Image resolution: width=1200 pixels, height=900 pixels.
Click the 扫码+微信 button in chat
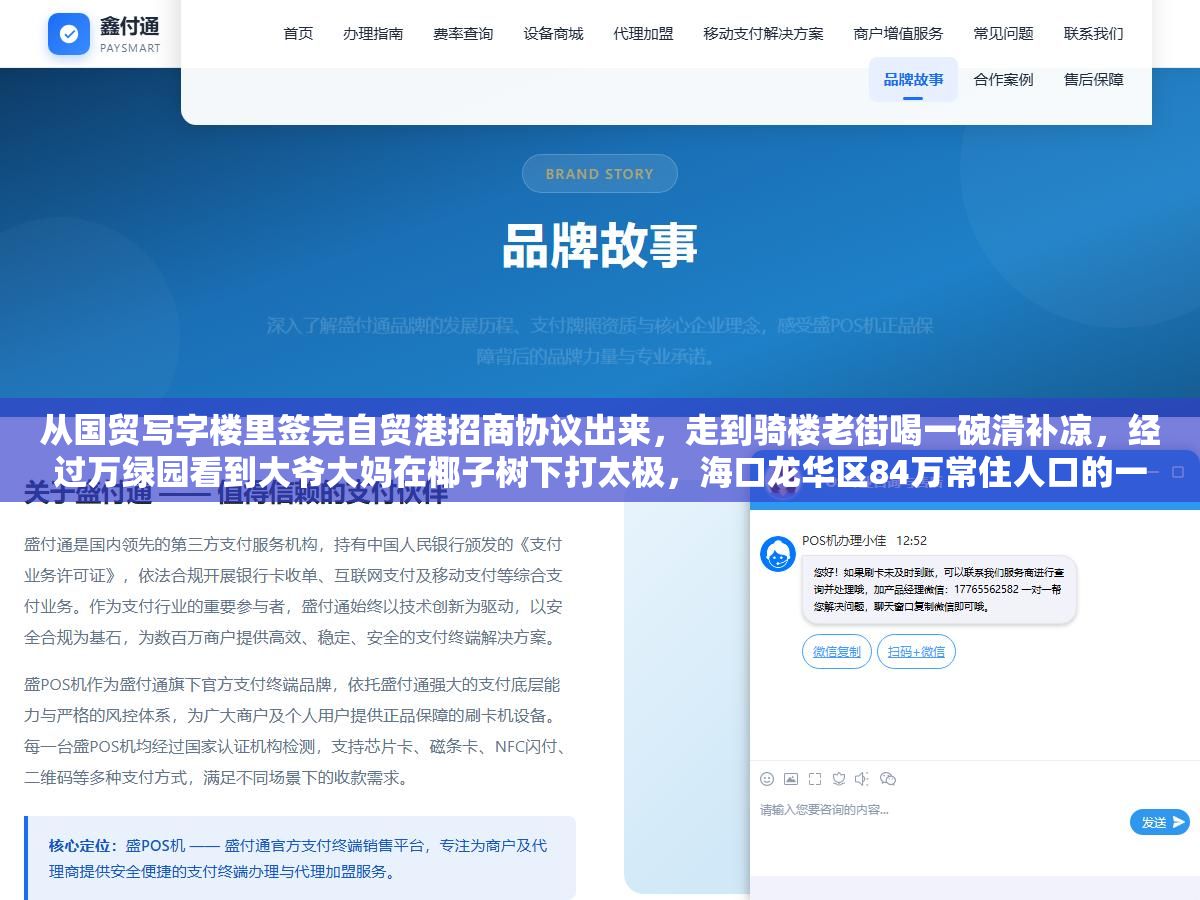916,652
